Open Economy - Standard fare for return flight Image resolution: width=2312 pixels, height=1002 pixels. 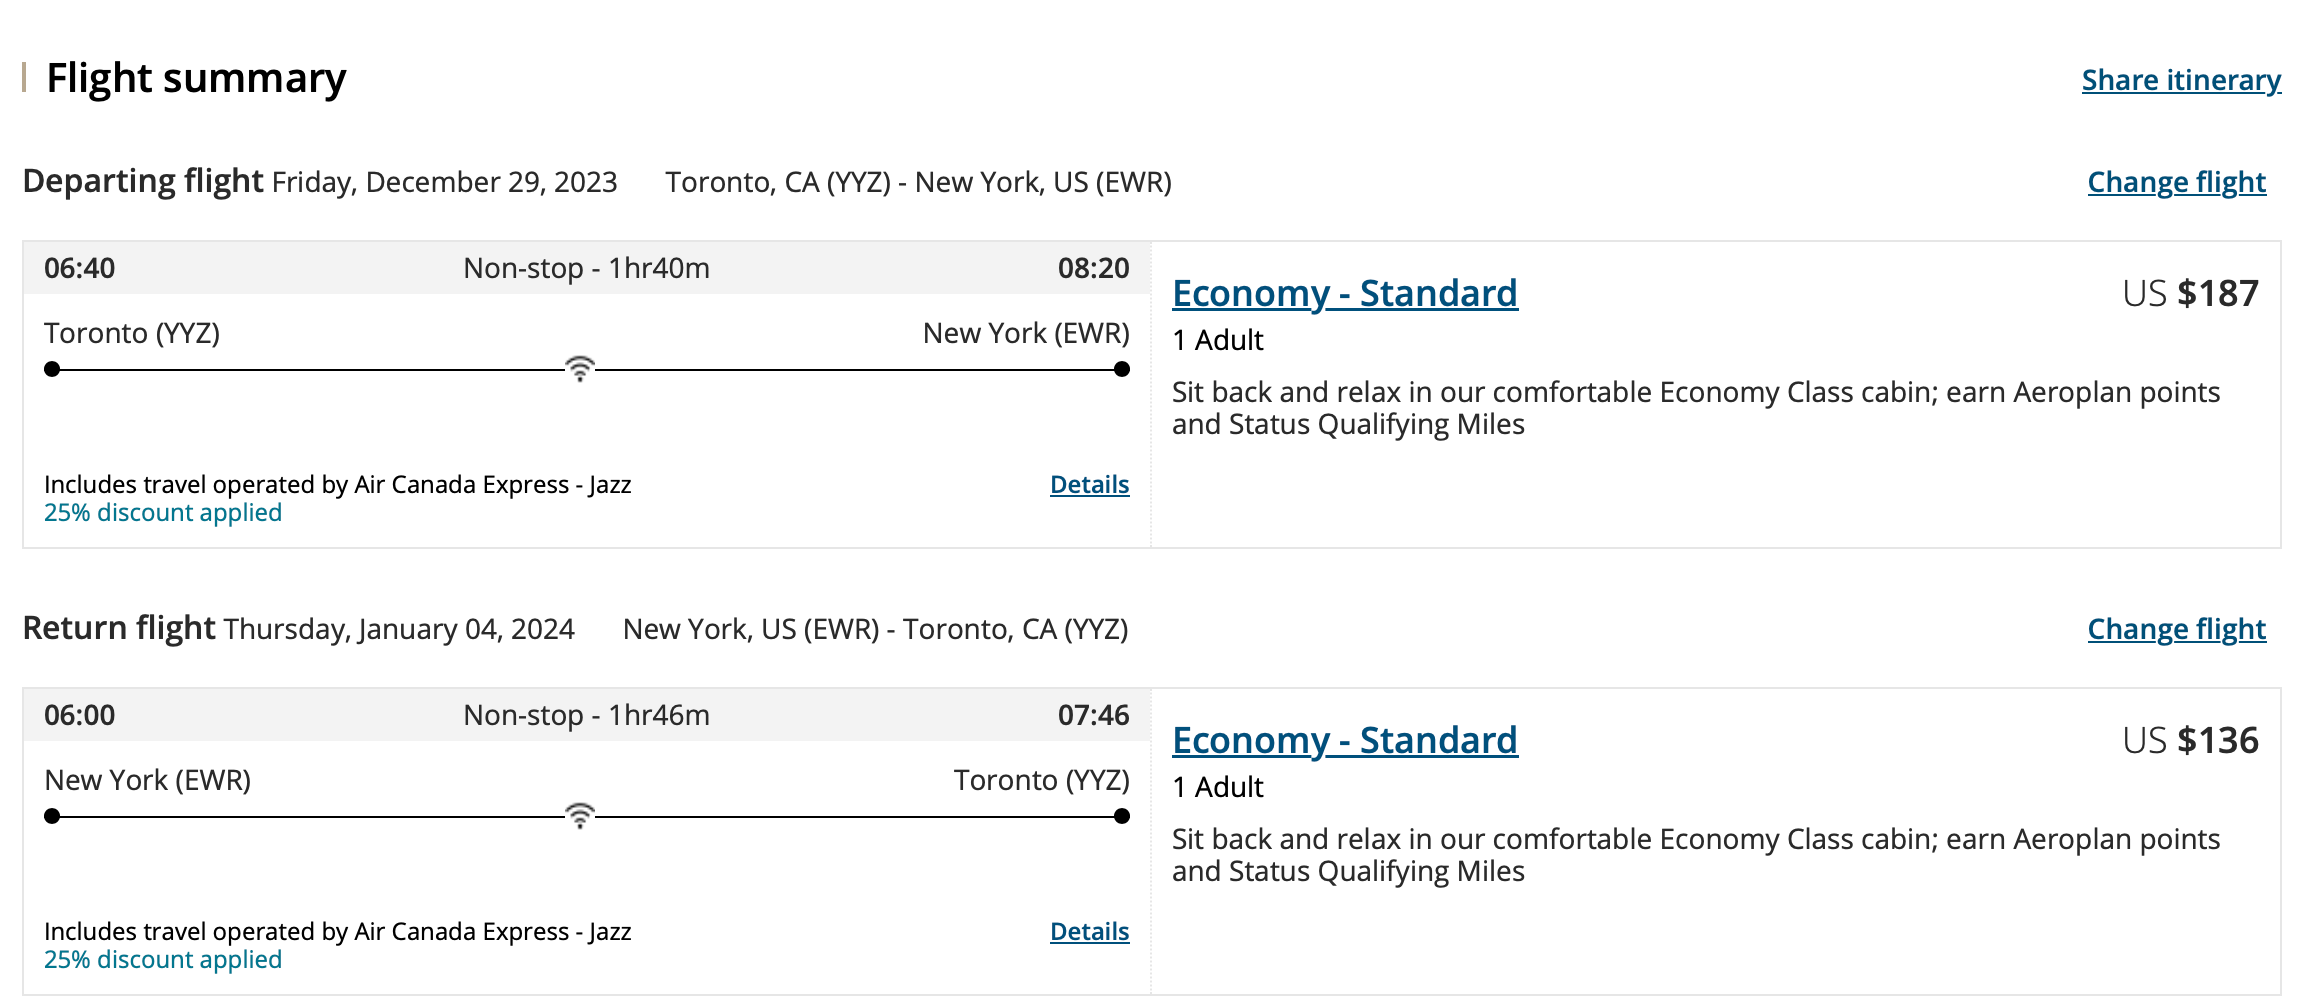click(1344, 740)
